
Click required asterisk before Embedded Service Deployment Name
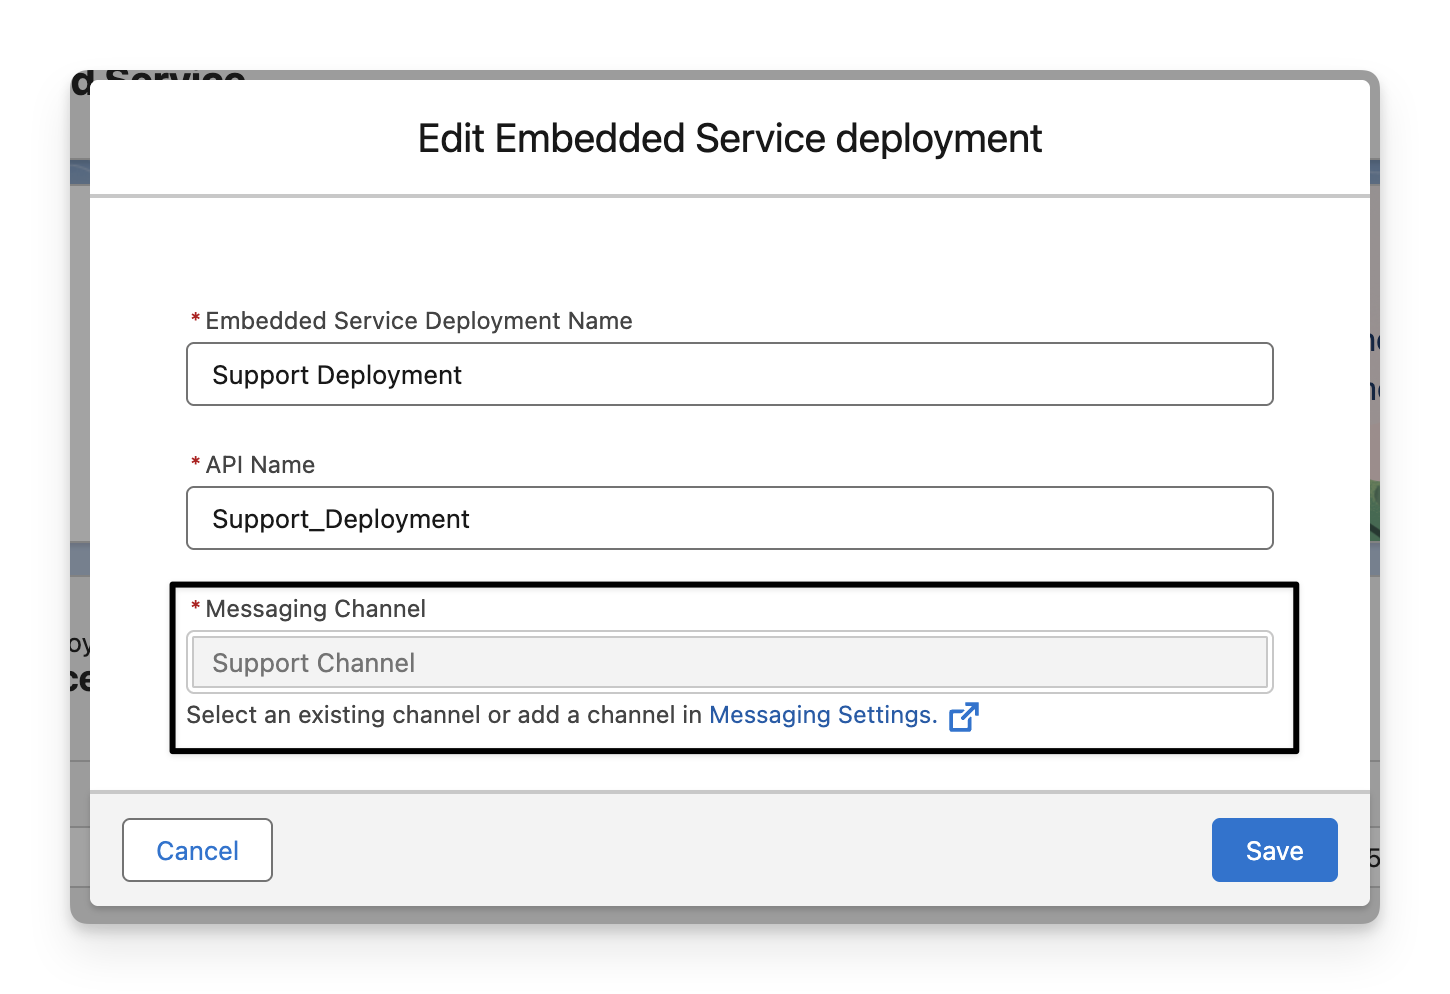point(196,320)
